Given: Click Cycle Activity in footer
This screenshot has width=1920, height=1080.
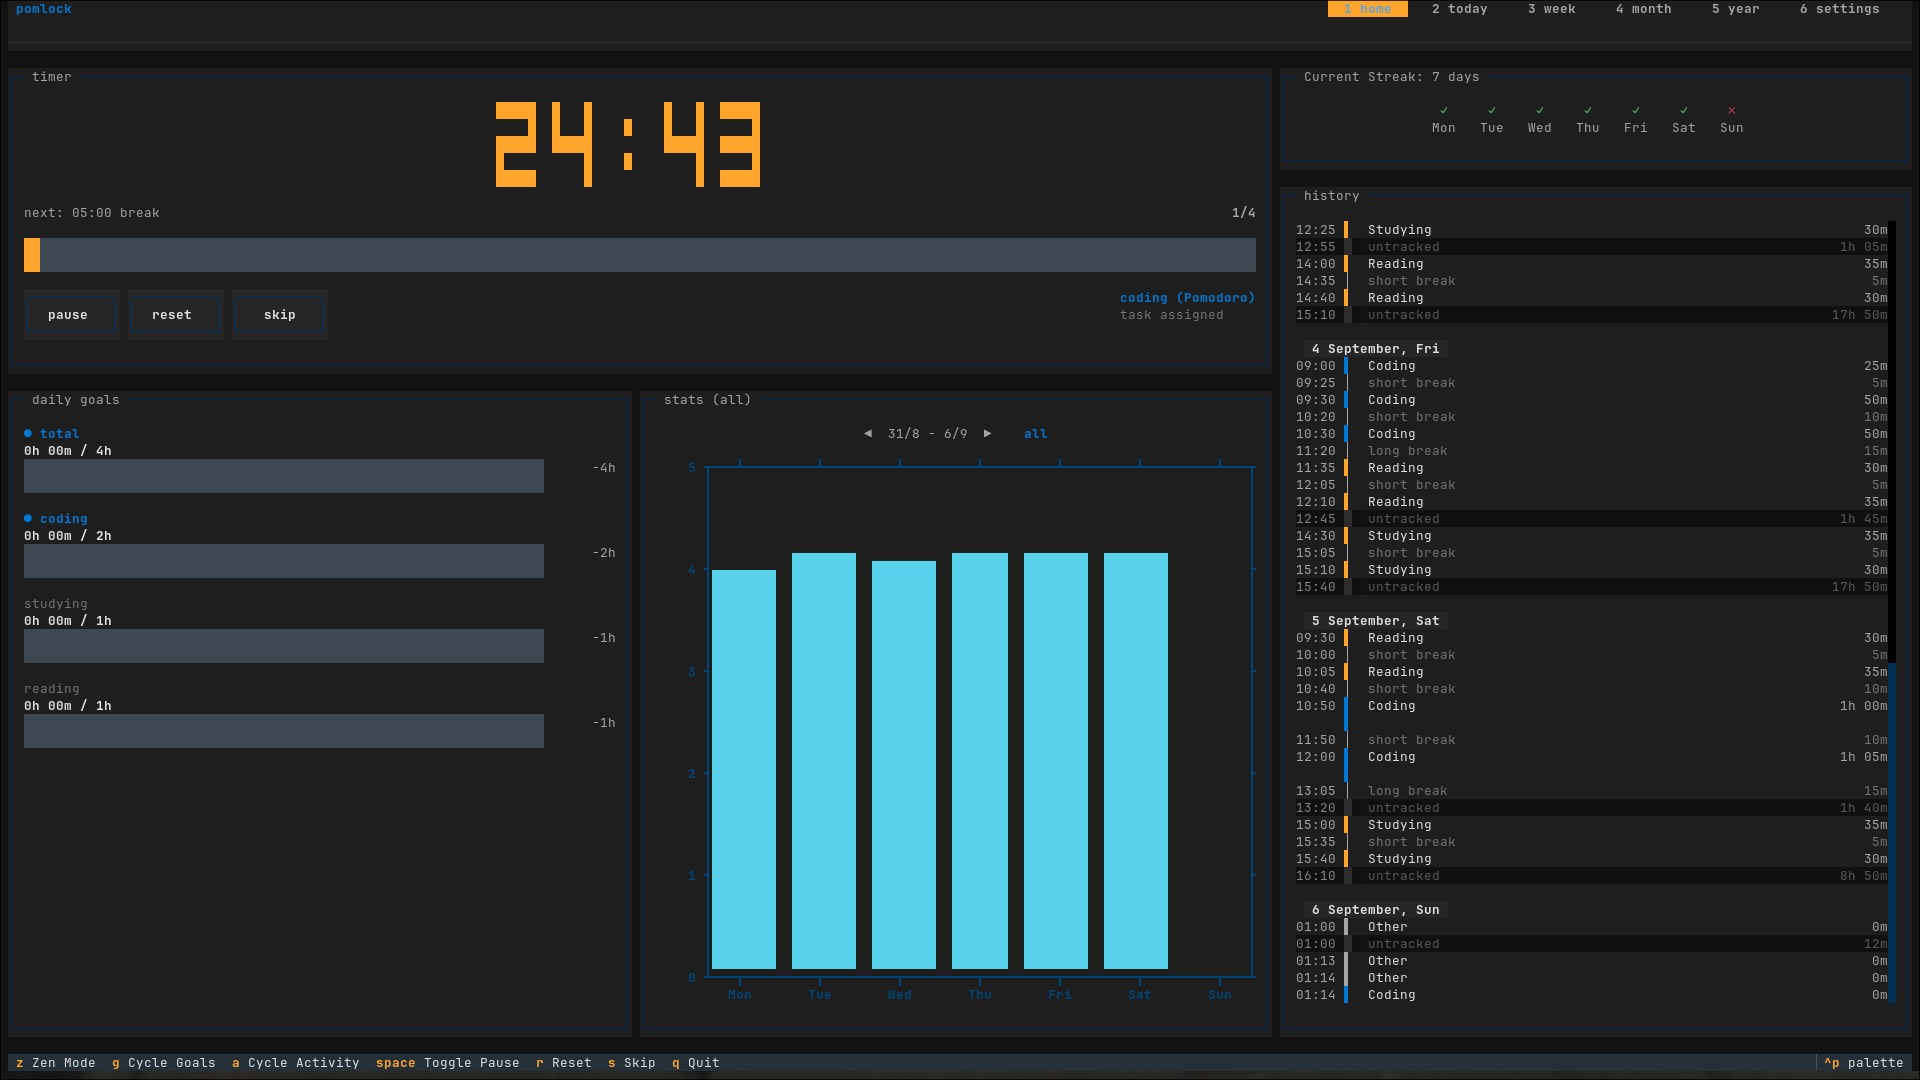Looking at the screenshot, I should 296,1063.
